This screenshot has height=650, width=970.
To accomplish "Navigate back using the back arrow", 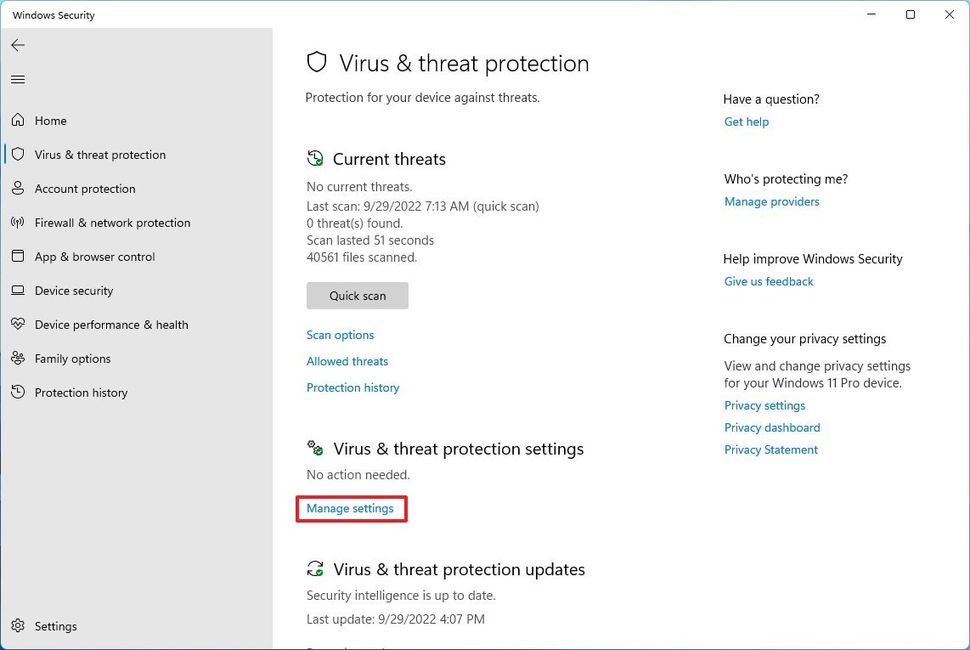I will (x=17, y=44).
